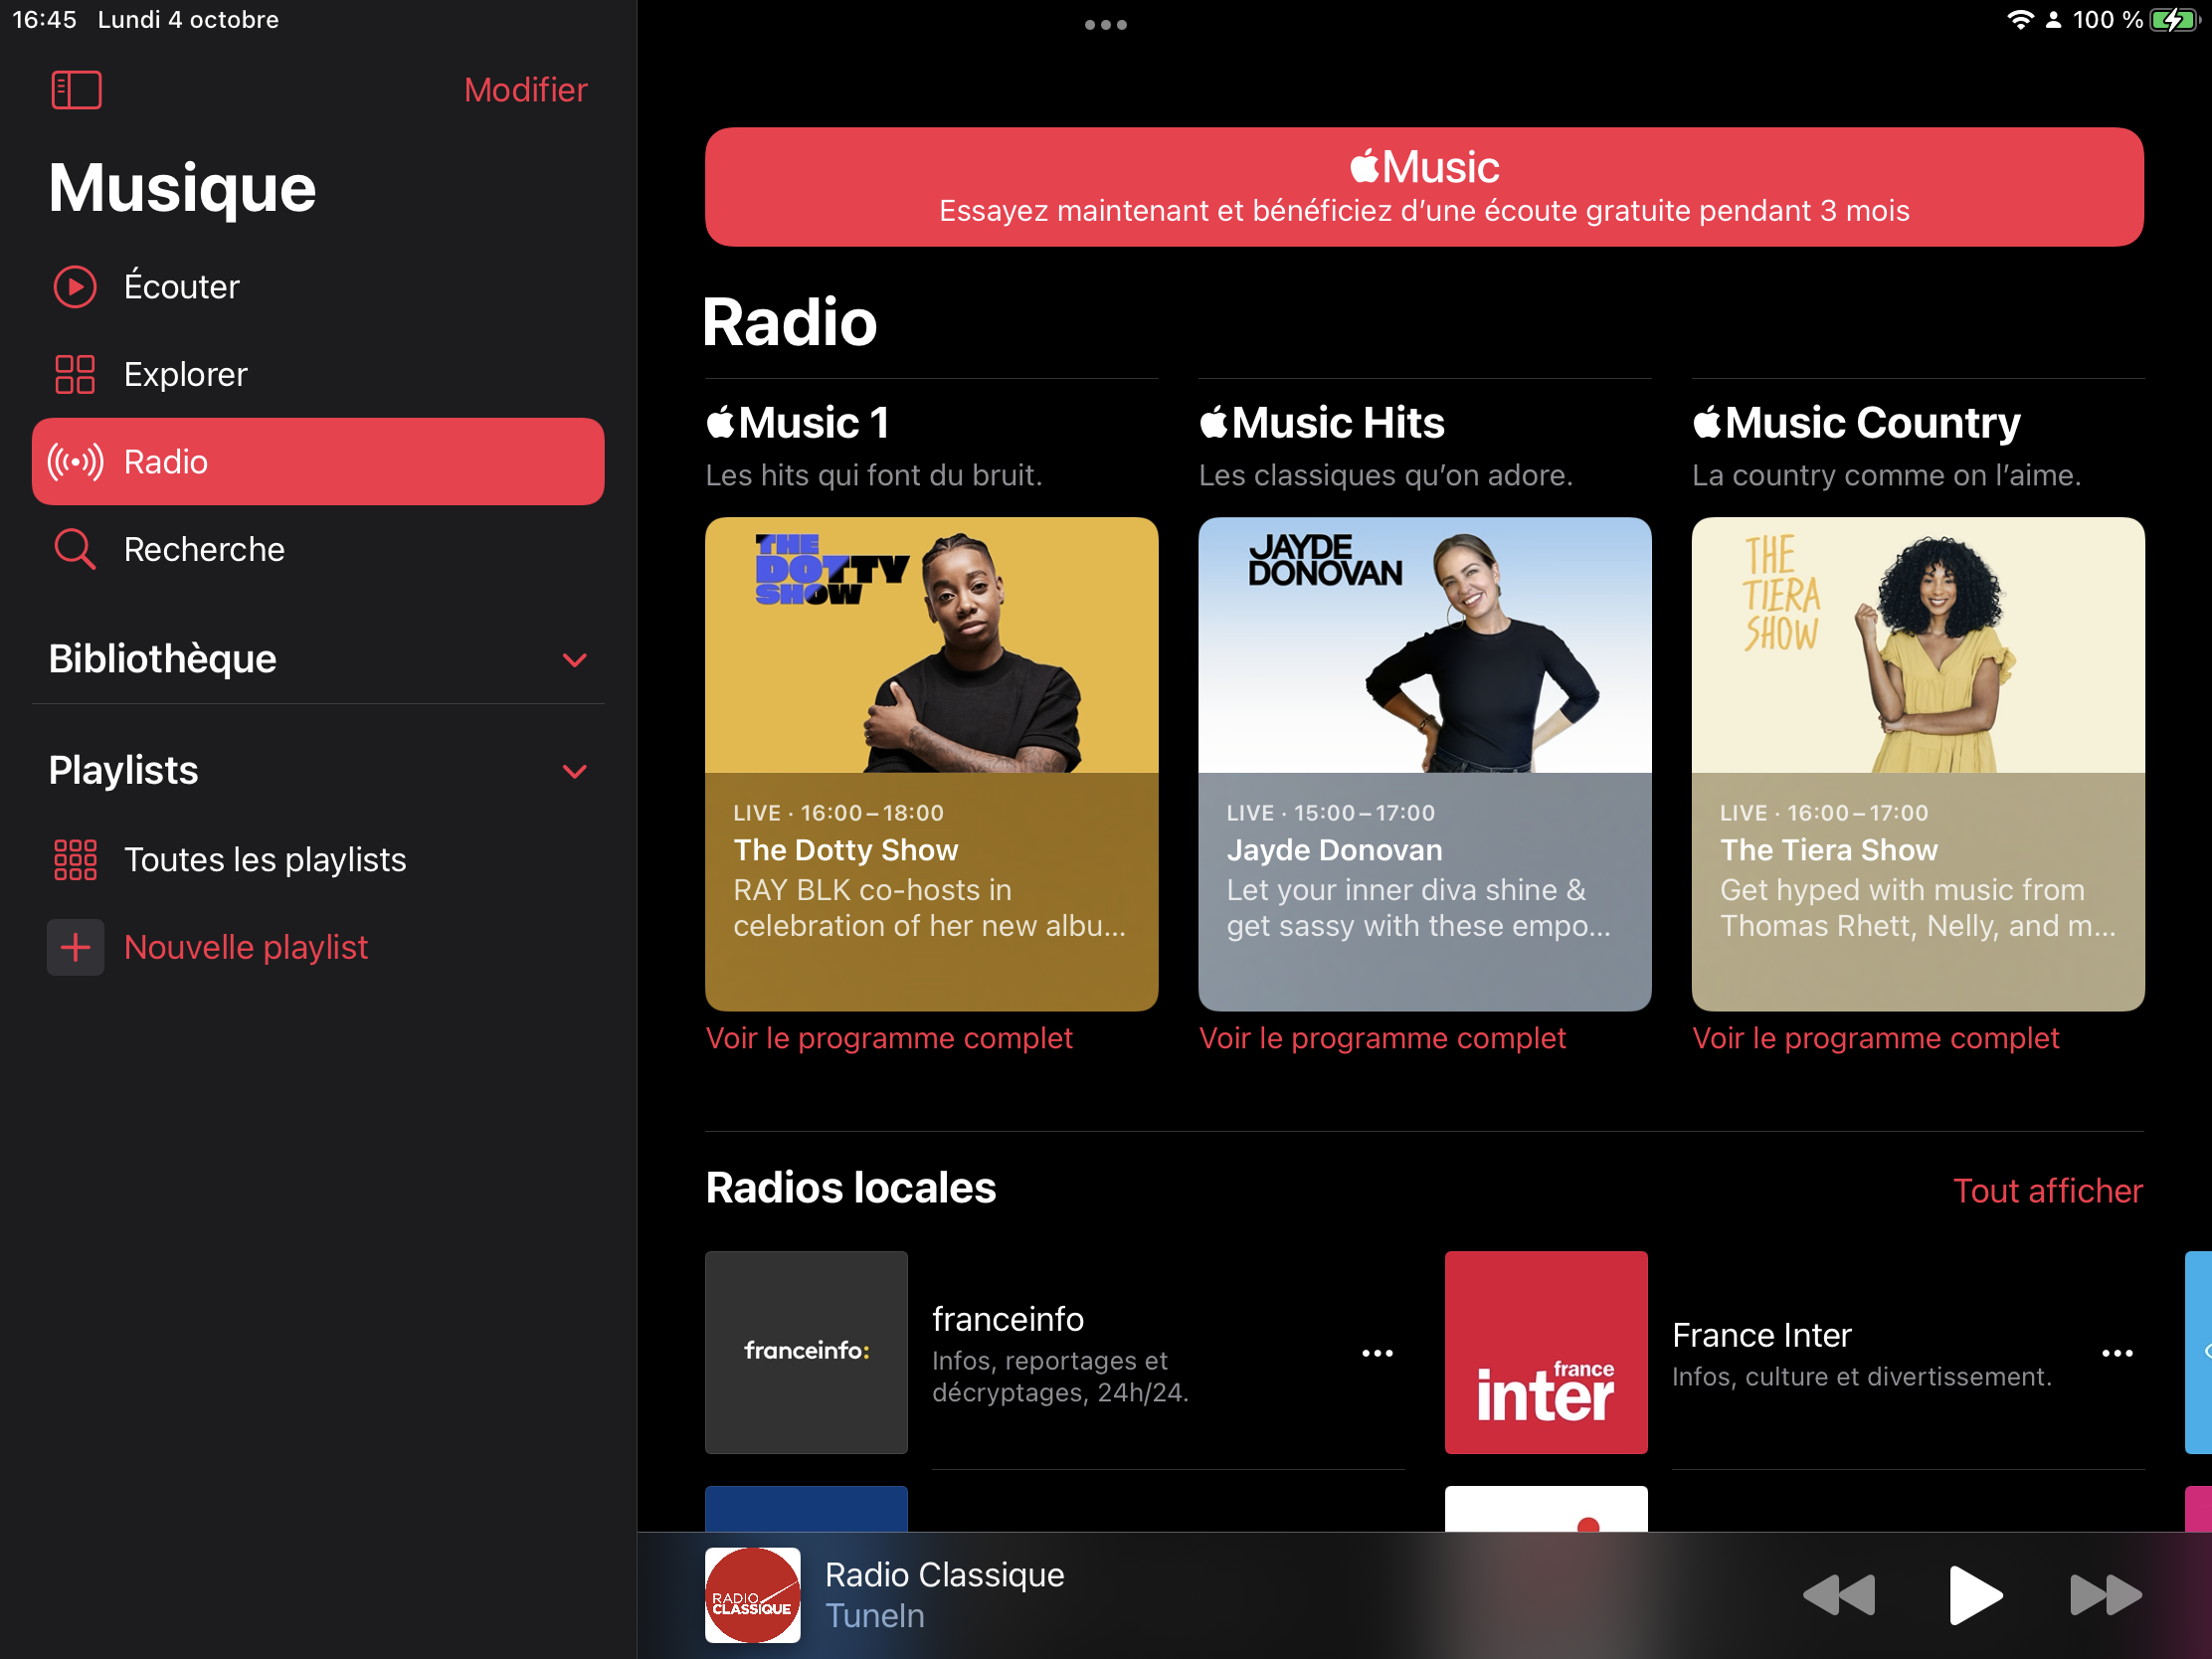The height and width of the screenshot is (1659, 2212).
Task: Tap the Recherche magnifying glass icon
Action: 75,549
